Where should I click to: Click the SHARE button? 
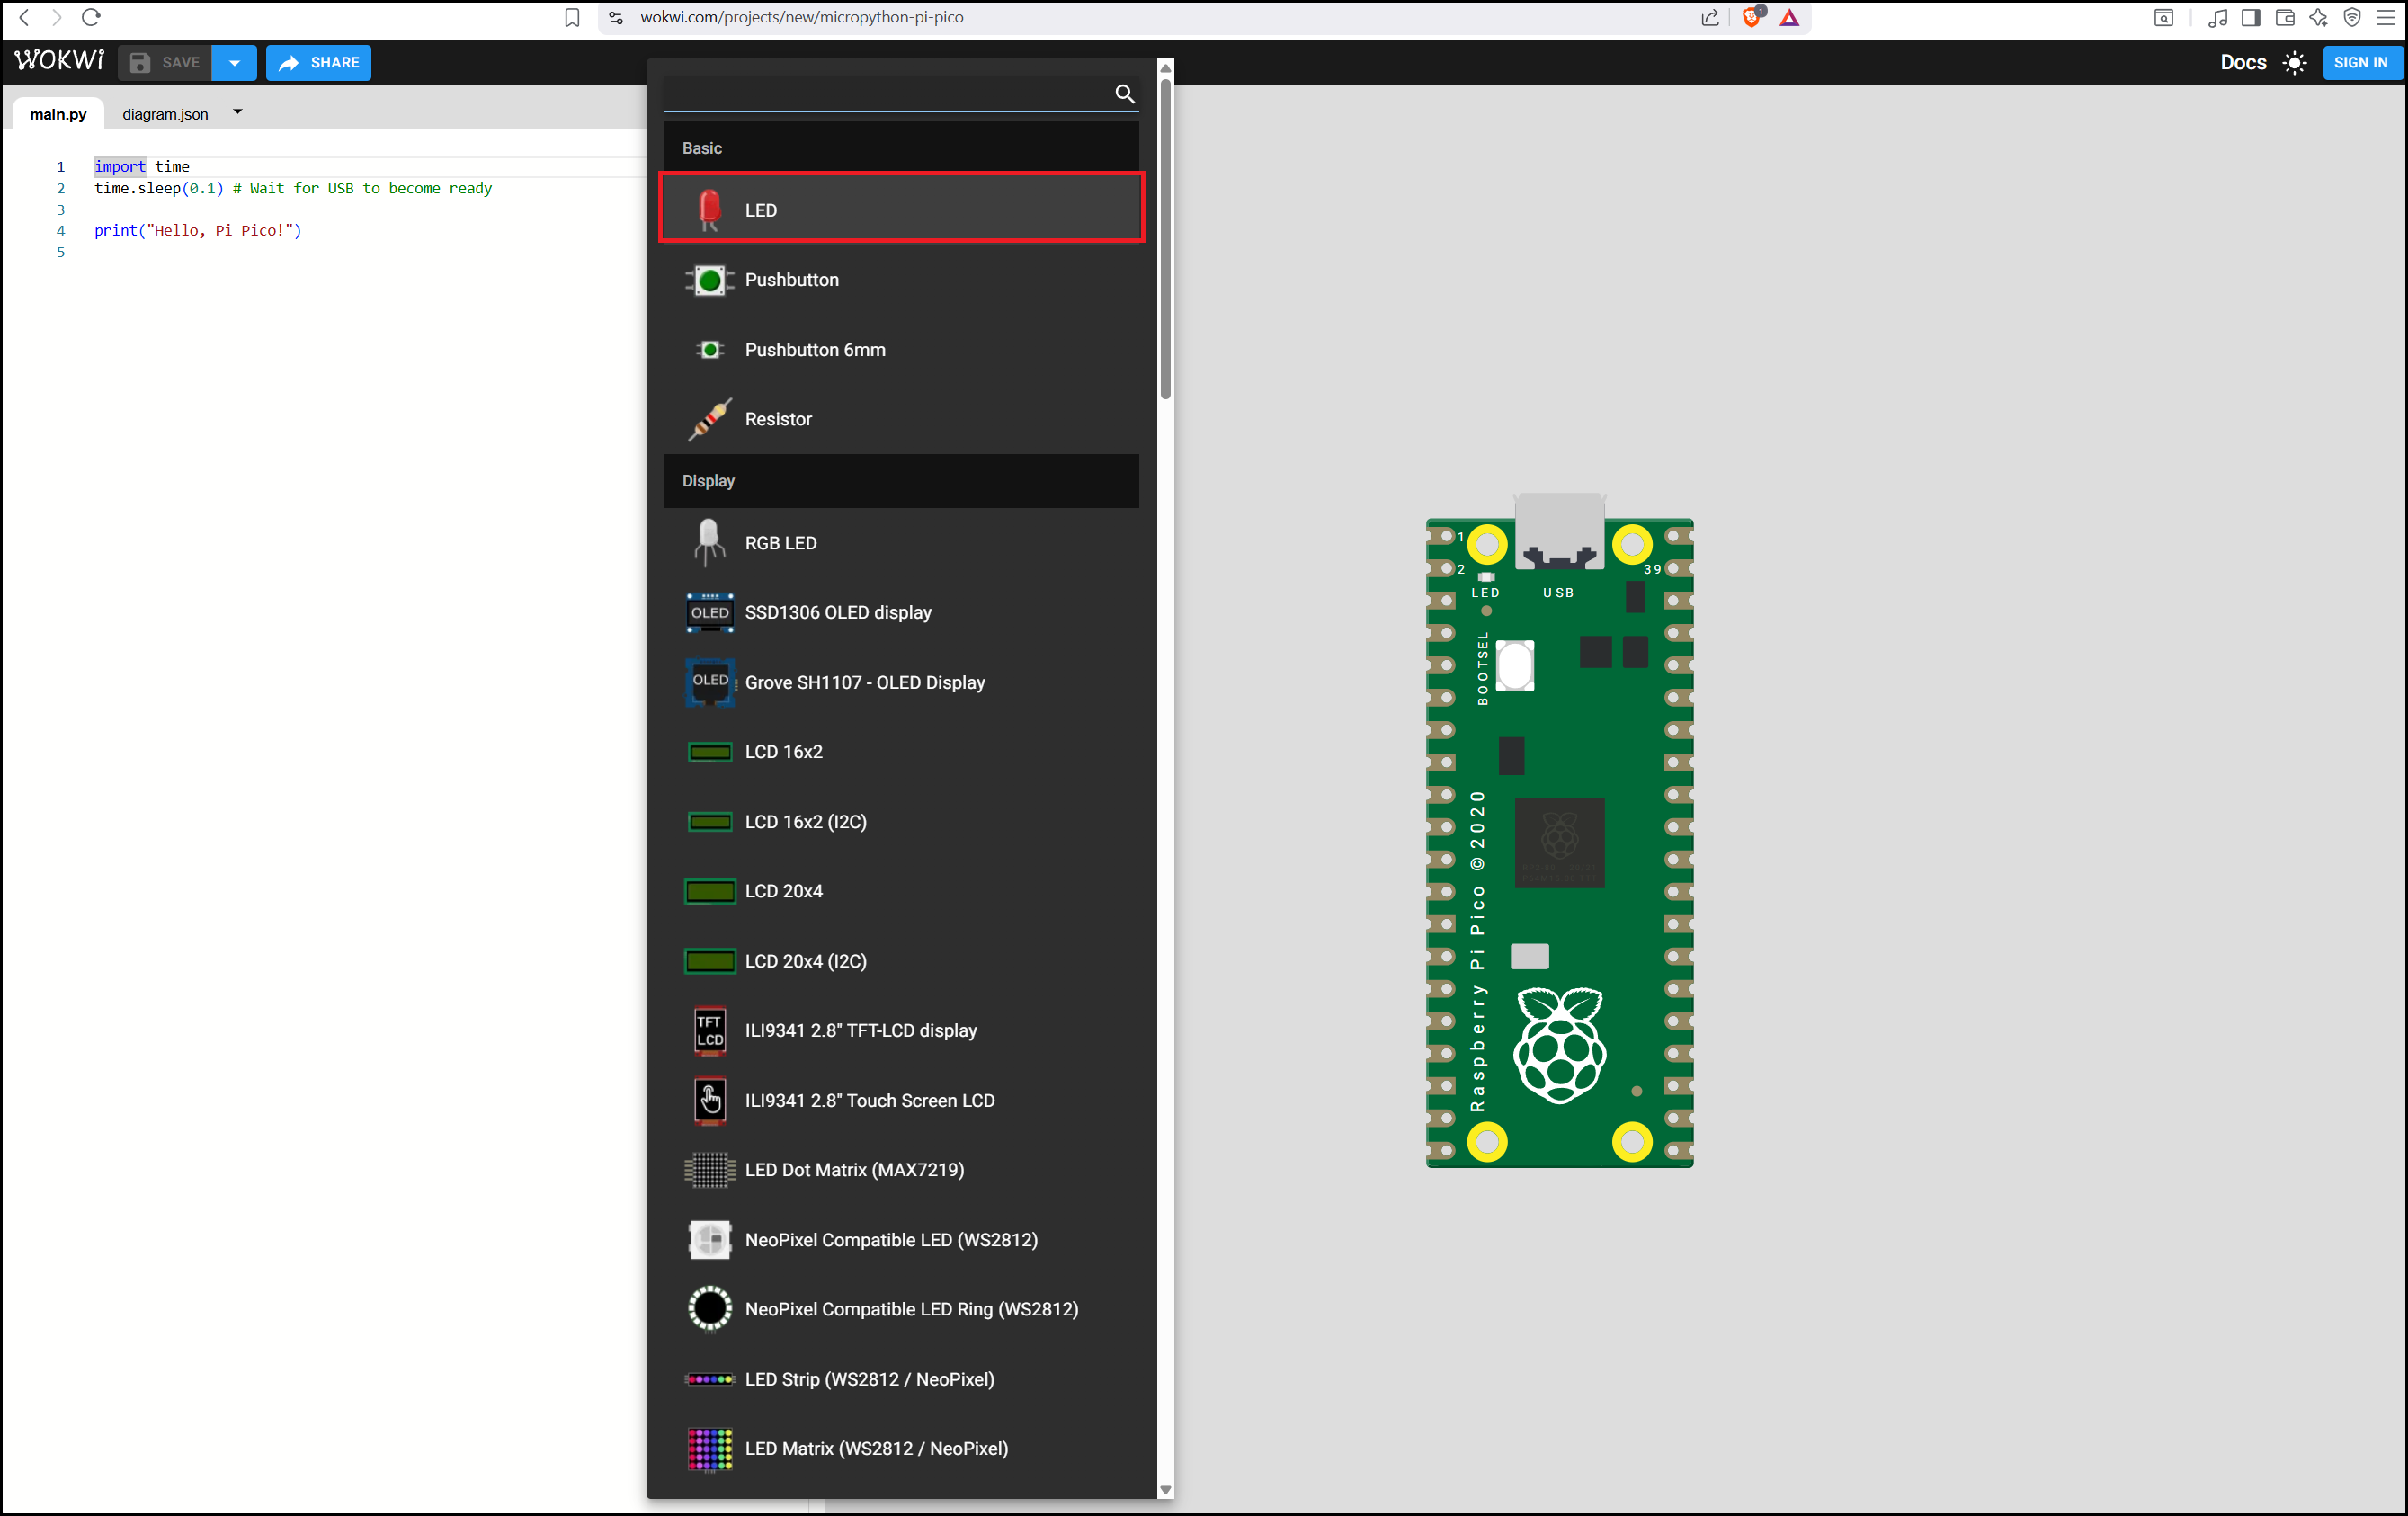(x=318, y=62)
